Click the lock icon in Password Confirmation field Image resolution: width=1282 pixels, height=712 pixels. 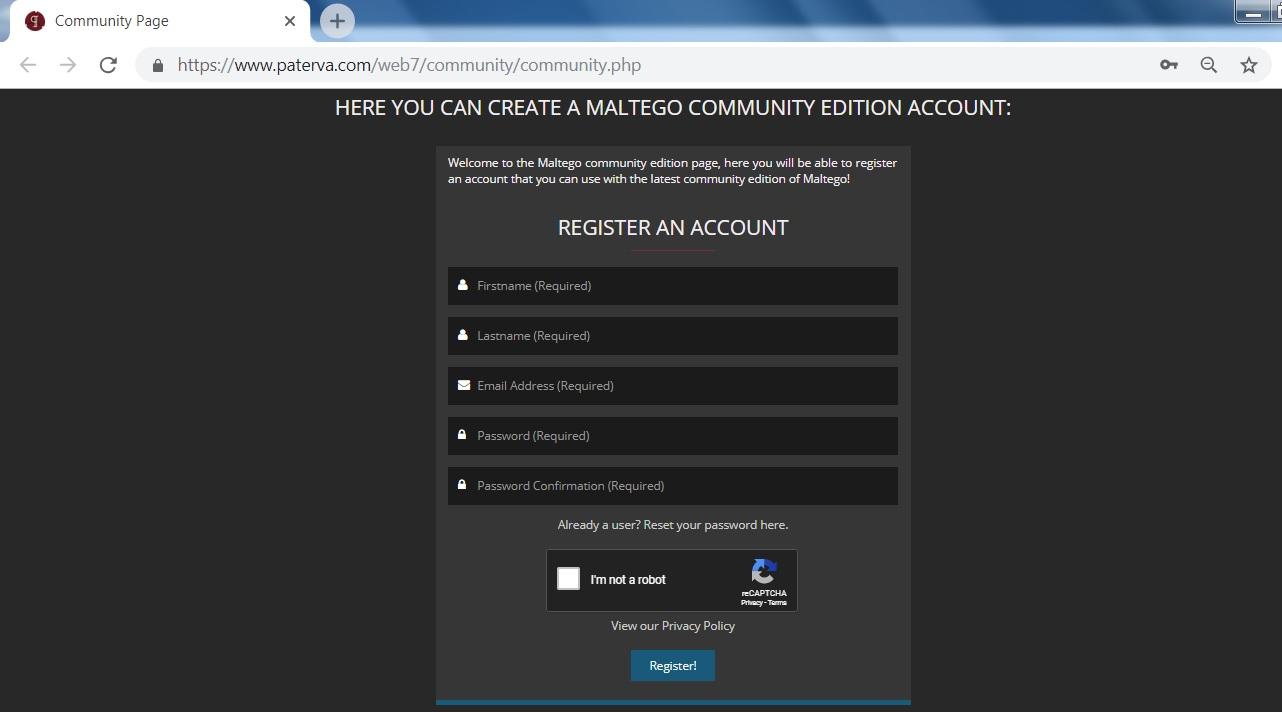click(462, 485)
